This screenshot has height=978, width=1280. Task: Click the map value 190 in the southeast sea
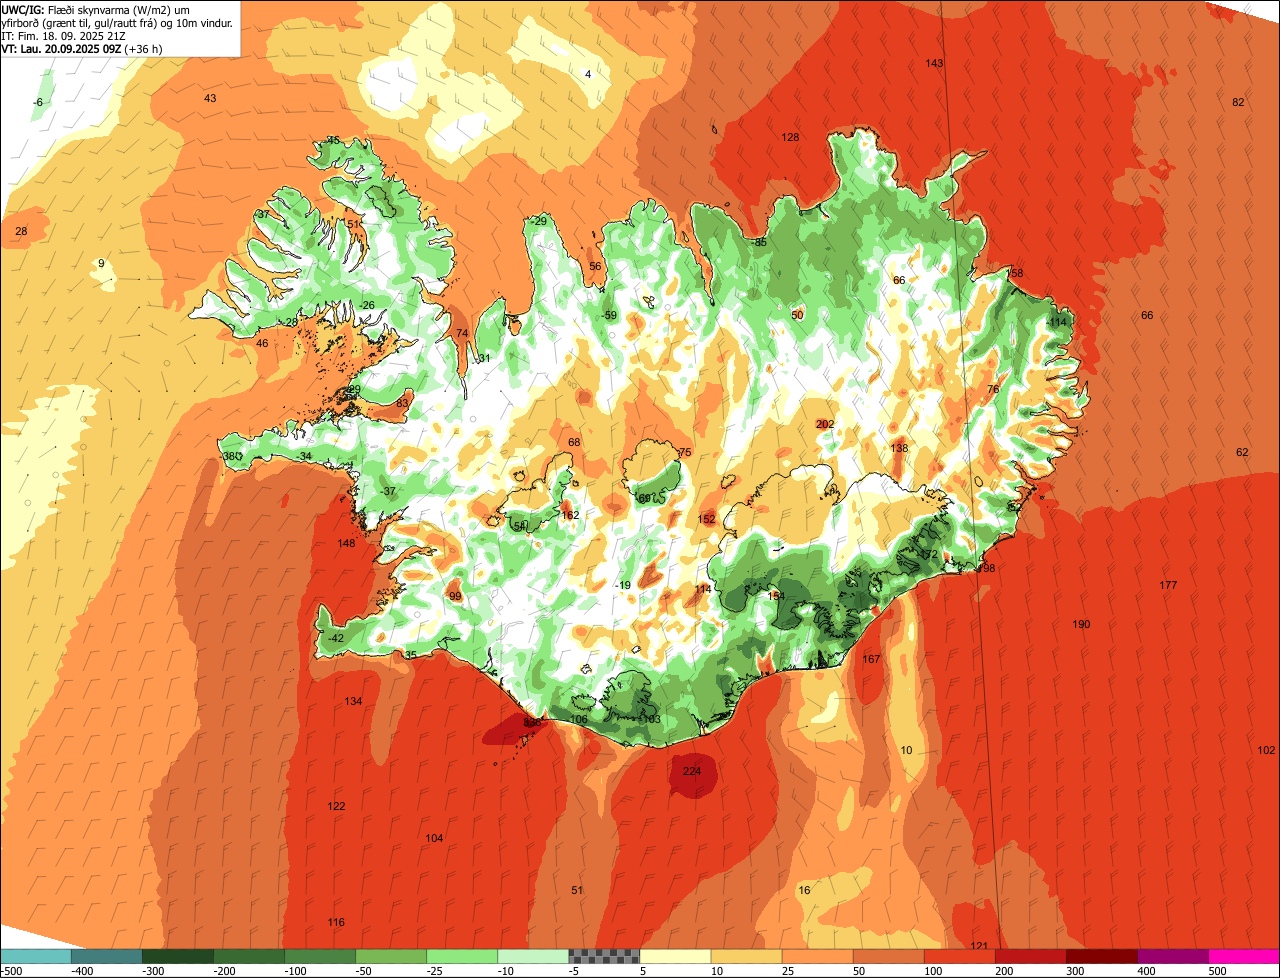tap(1081, 624)
